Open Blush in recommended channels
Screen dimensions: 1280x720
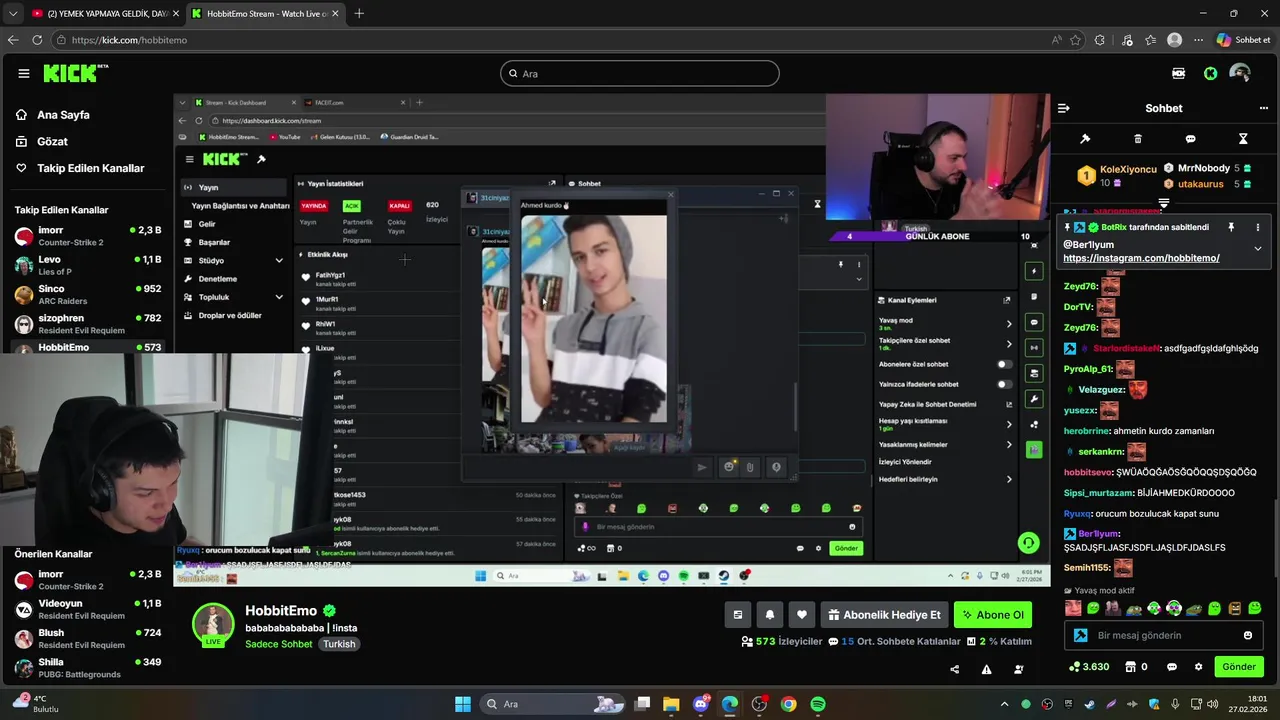coord(88,638)
